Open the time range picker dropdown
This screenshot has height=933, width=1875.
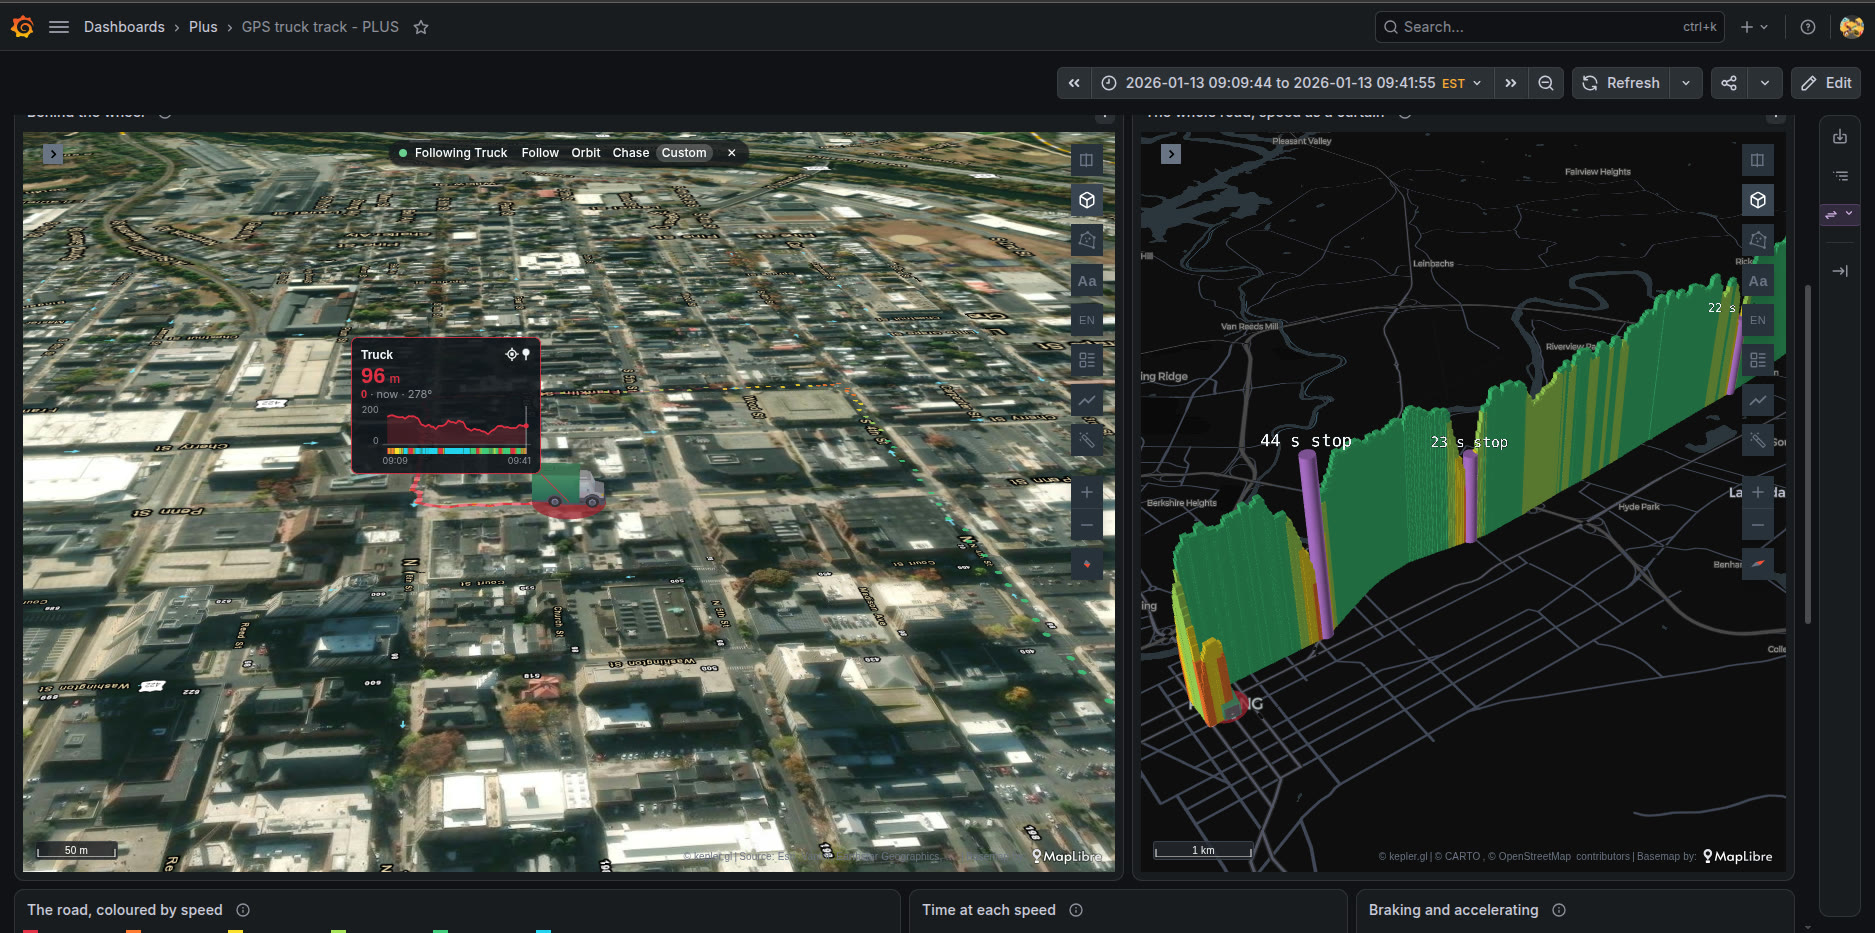[1292, 83]
